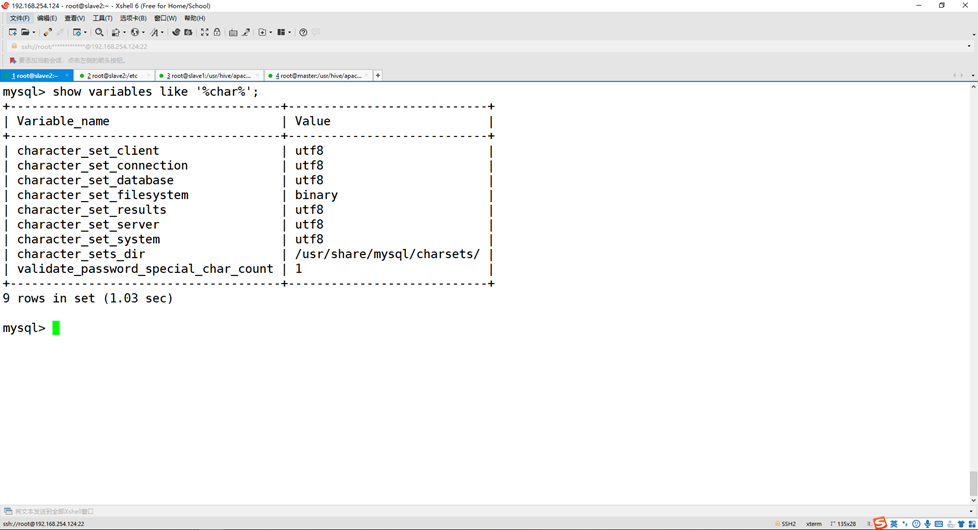This screenshot has width=978, height=530.
Task: Open the 查看(V) menu
Action: pos(75,18)
